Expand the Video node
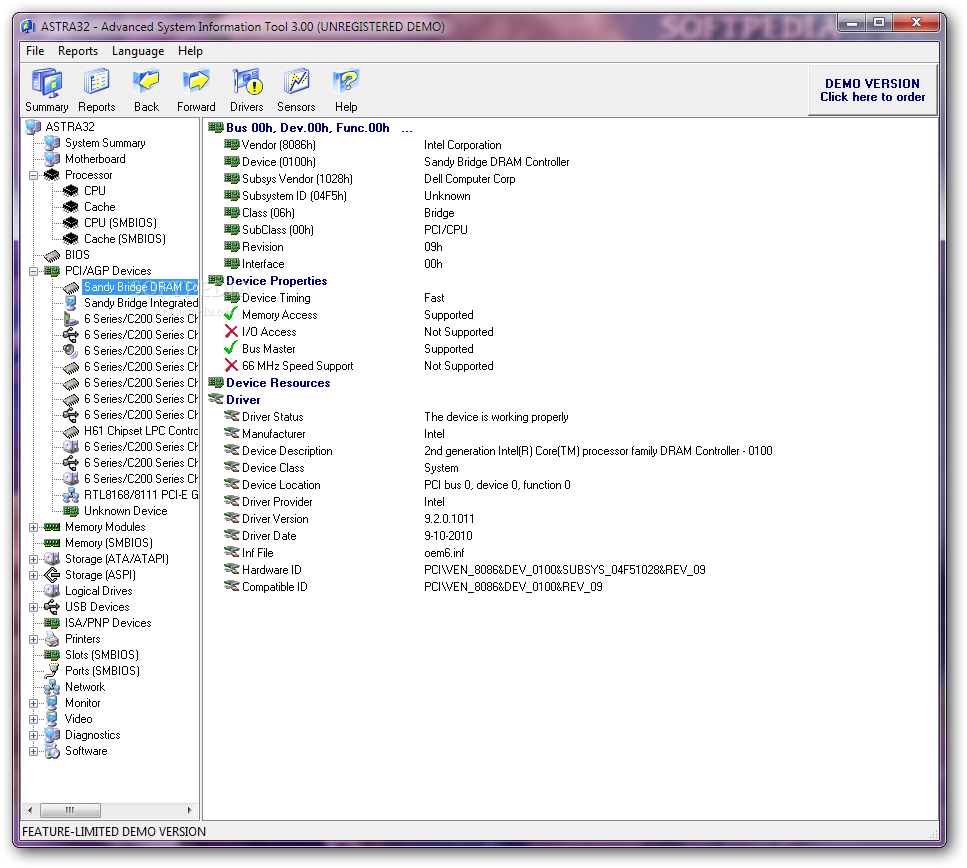 (33, 719)
